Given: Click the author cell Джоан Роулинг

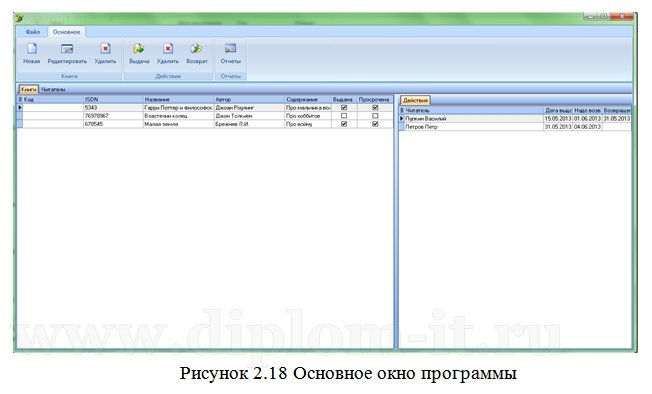Looking at the screenshot, I should point(249,108).
